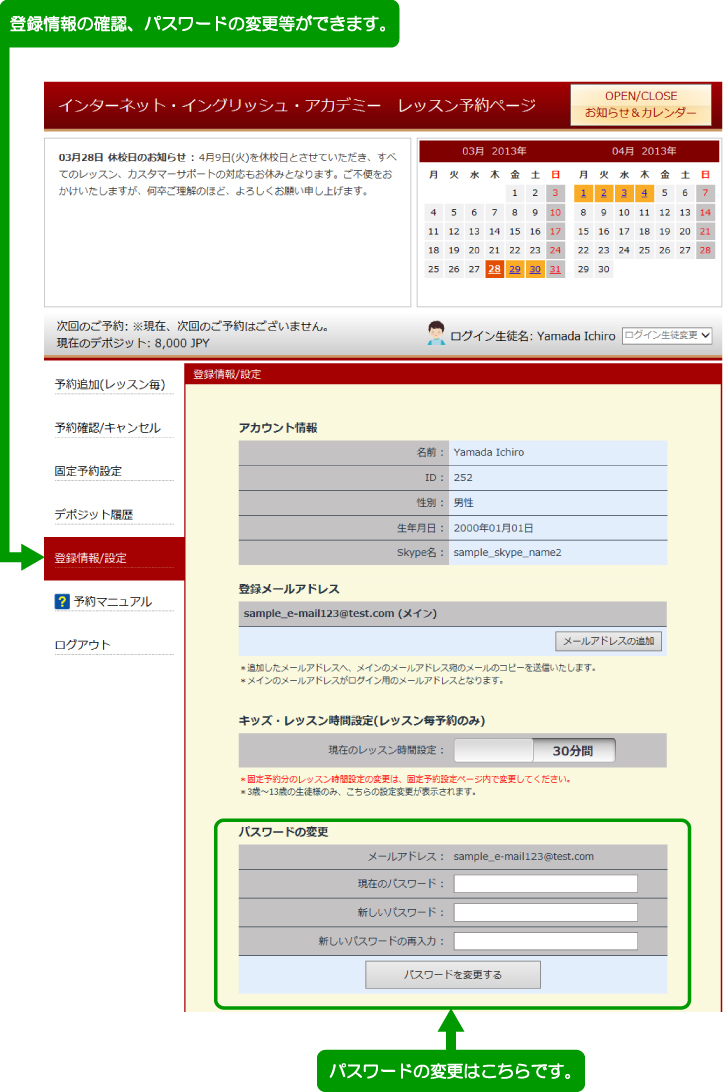Click the ID value 252
This screenshot has height=1092, width=724.
463,477
